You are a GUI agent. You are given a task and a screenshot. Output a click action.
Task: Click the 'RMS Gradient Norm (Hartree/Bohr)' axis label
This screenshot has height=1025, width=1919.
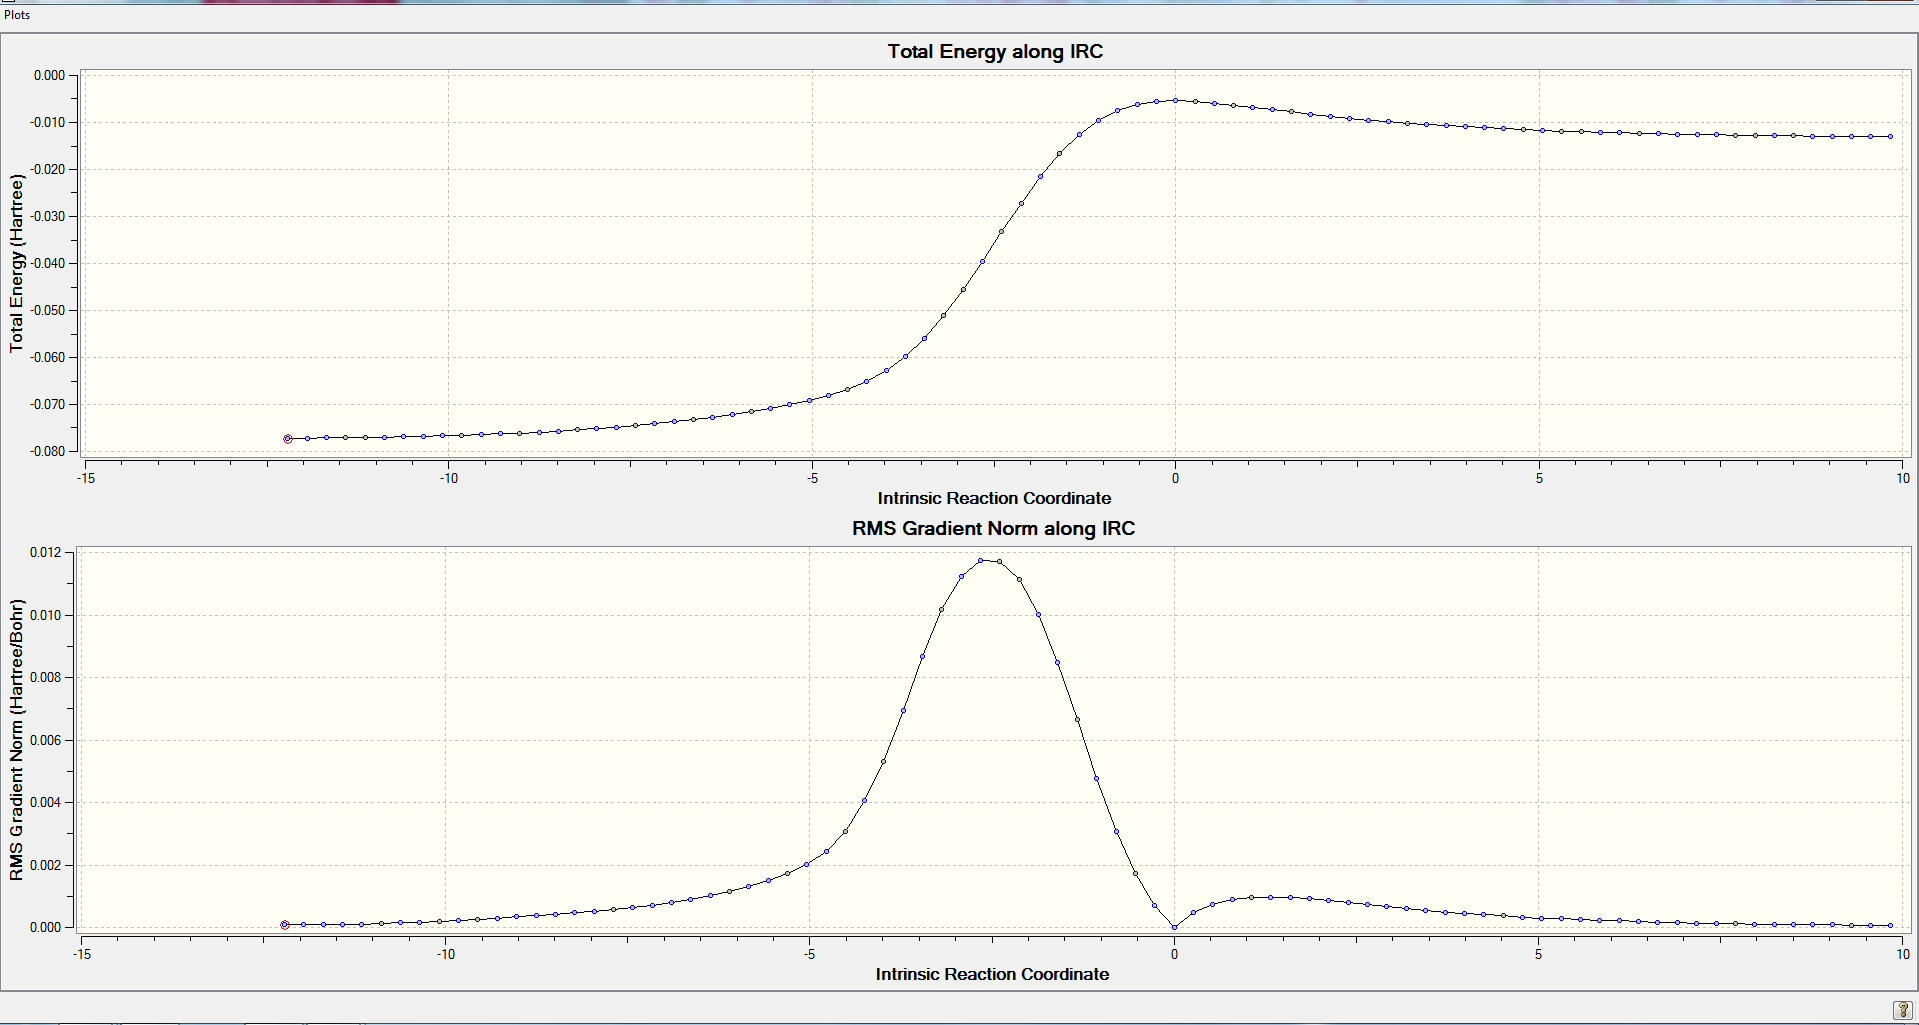(16, 740)
